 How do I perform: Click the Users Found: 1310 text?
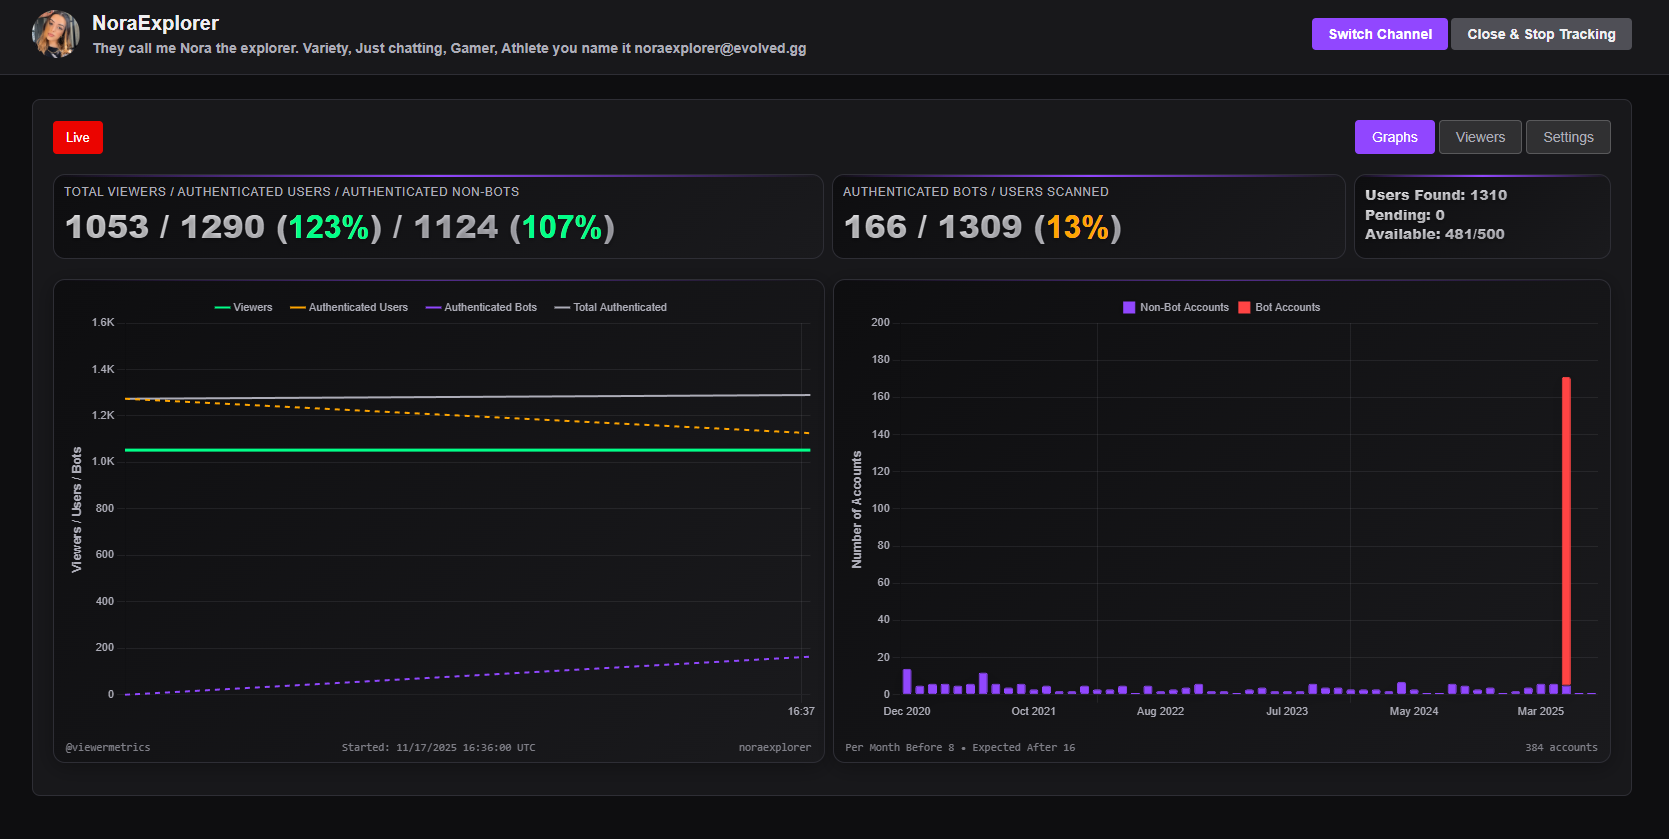pyautogui.click(x=1436, y=195)
